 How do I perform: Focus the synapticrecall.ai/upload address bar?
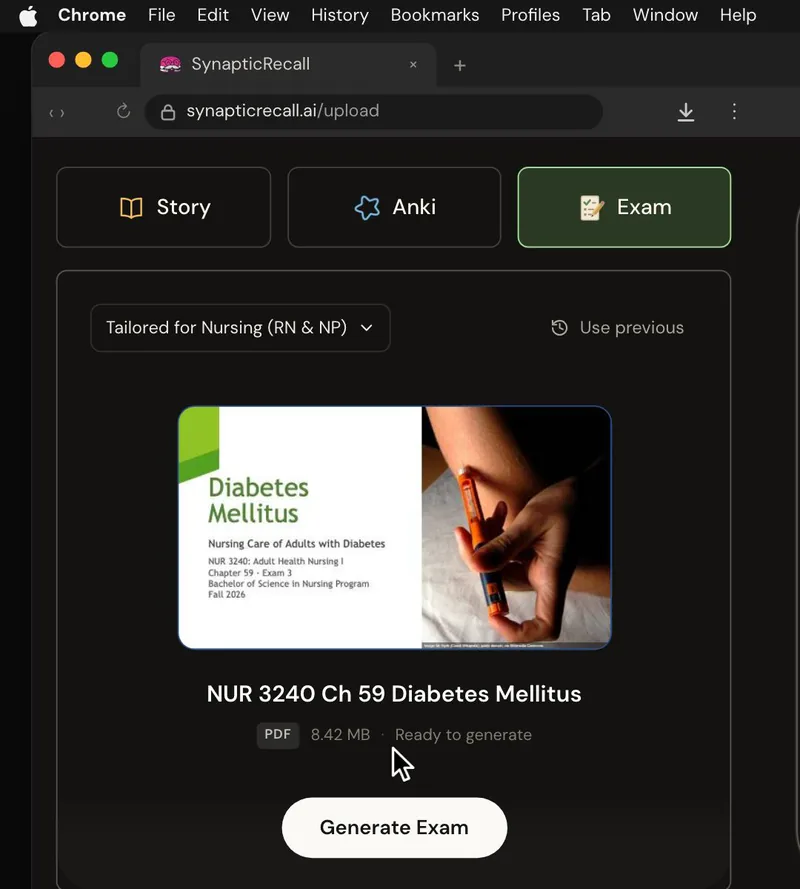(374, 112)
